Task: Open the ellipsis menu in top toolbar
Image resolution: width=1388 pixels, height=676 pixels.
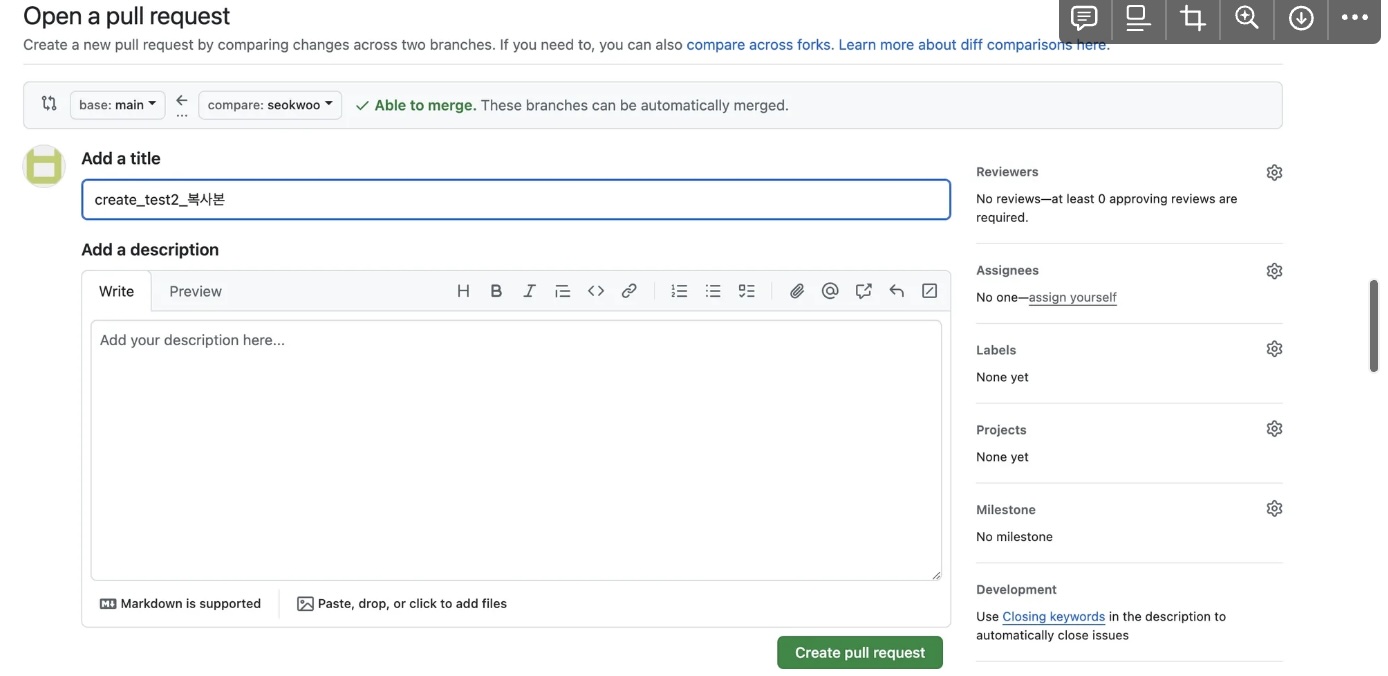Action: (1354, 16)
